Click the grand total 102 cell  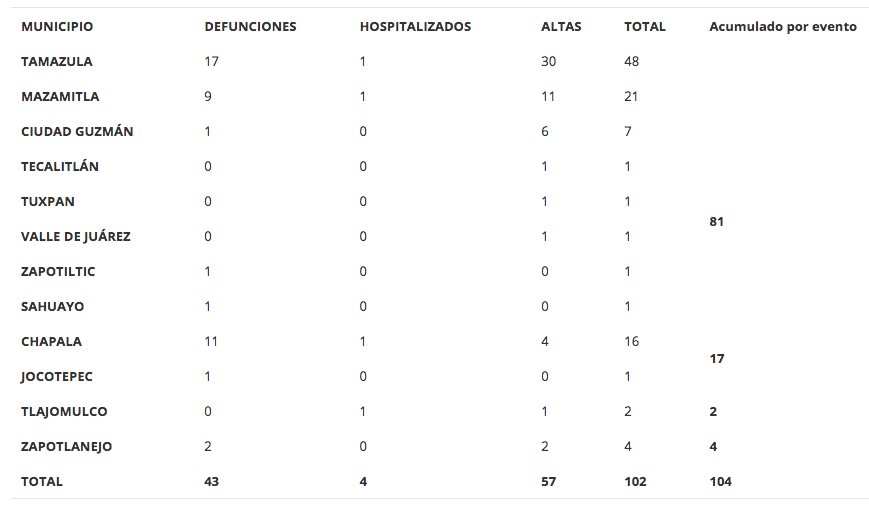click(635, 482)
